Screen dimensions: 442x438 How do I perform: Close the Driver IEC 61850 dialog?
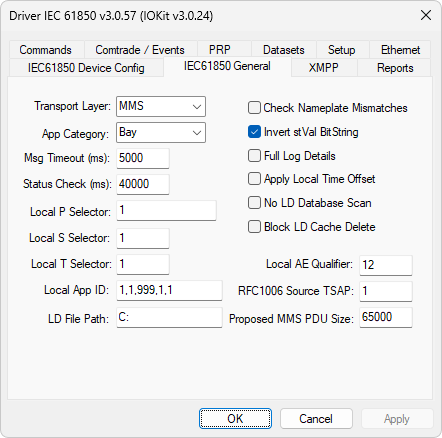426,15
